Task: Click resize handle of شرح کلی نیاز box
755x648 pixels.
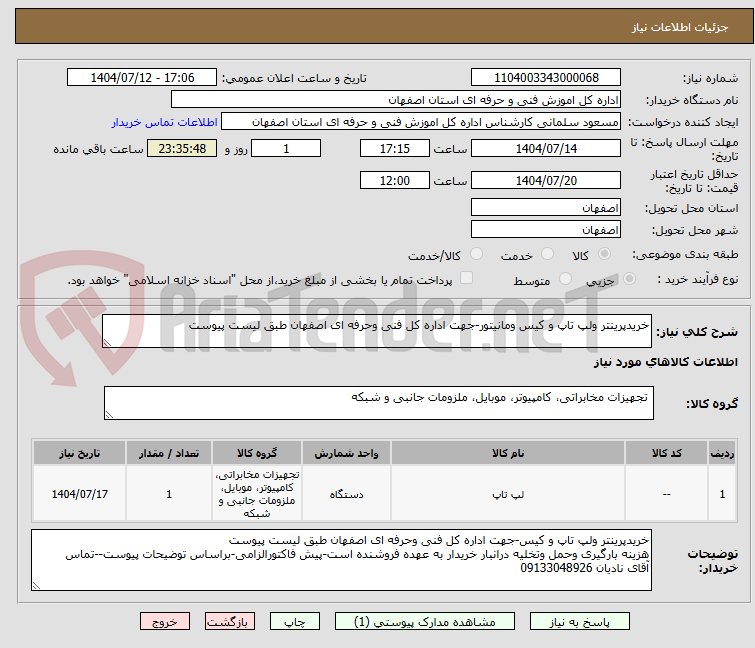Action: point(107,342)
